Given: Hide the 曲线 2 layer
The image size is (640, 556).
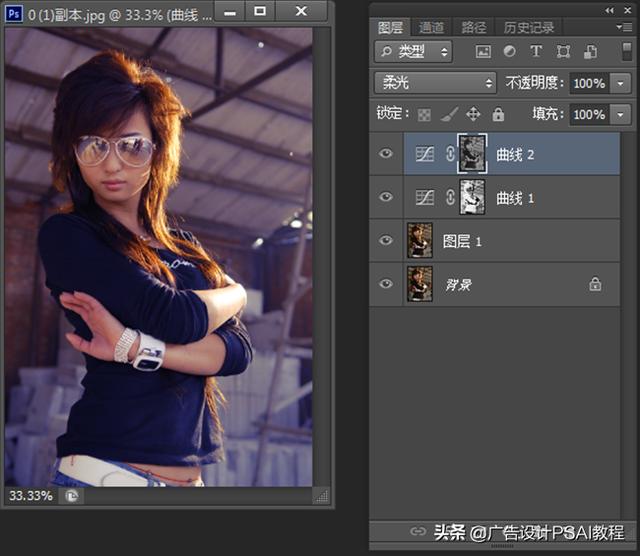Looking at the screenshot, I should pos(386,153).
